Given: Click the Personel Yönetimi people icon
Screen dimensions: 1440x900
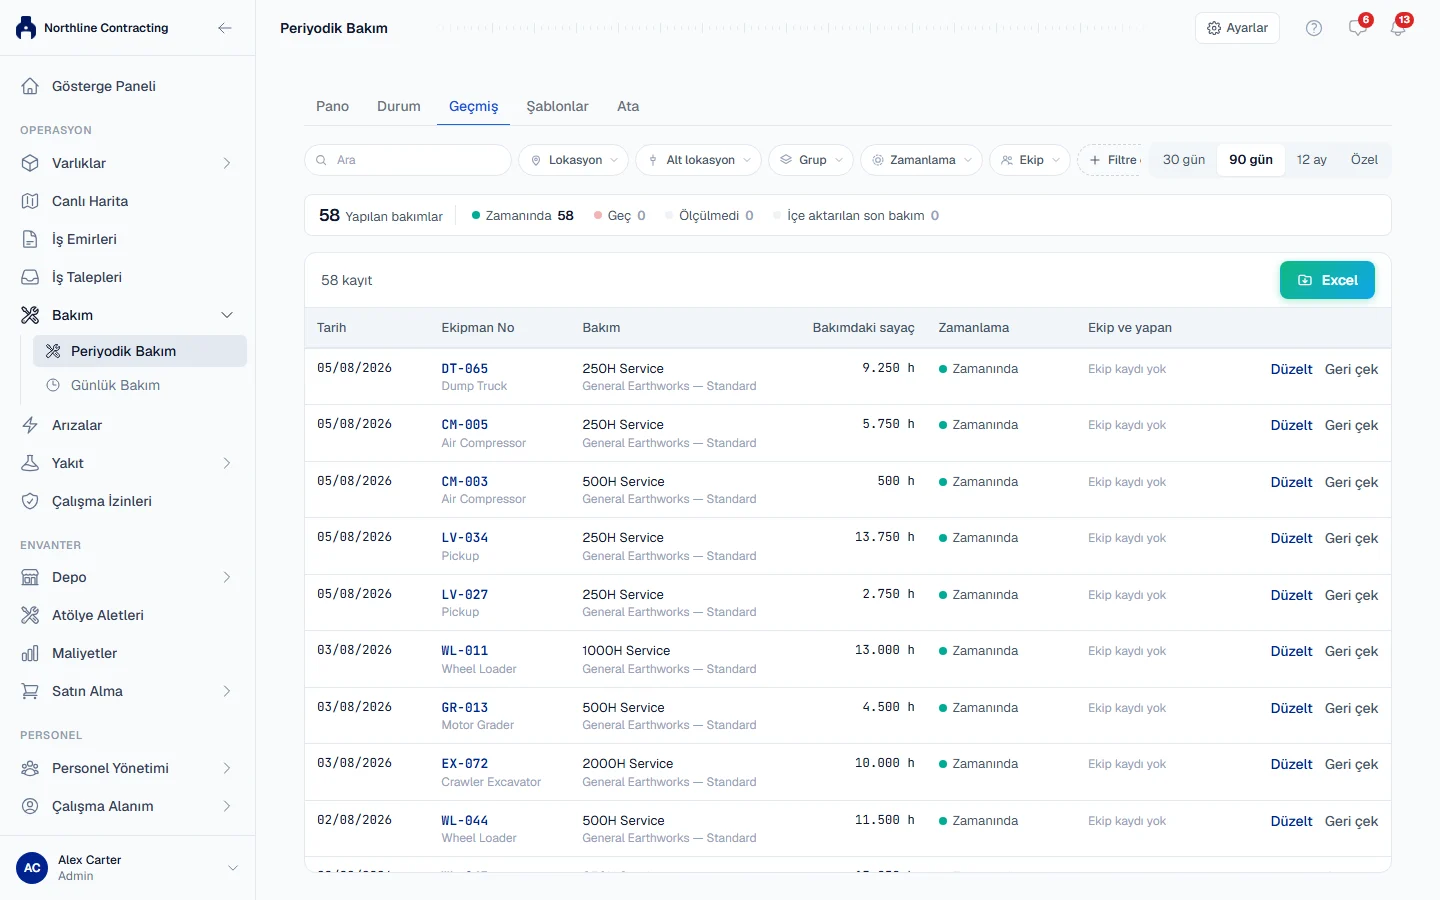Looking at the screenshot, I should [30, 768].
